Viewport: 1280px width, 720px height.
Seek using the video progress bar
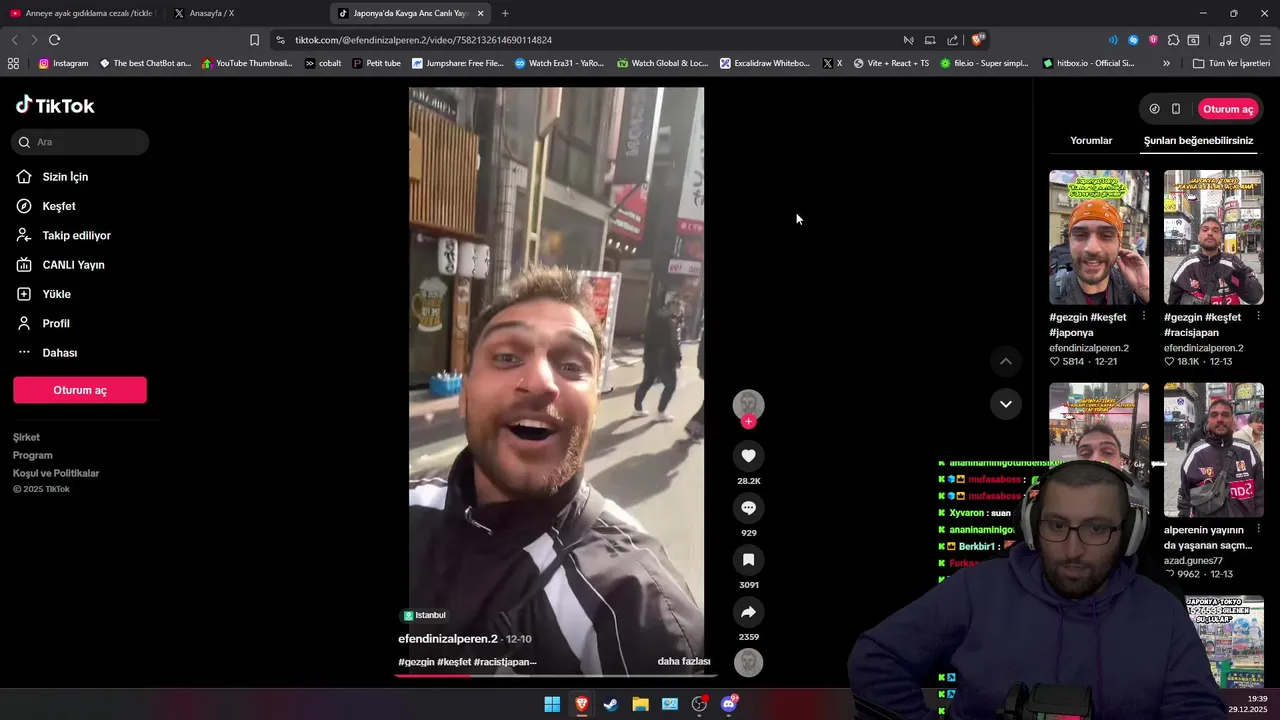[x=556, y=676]
